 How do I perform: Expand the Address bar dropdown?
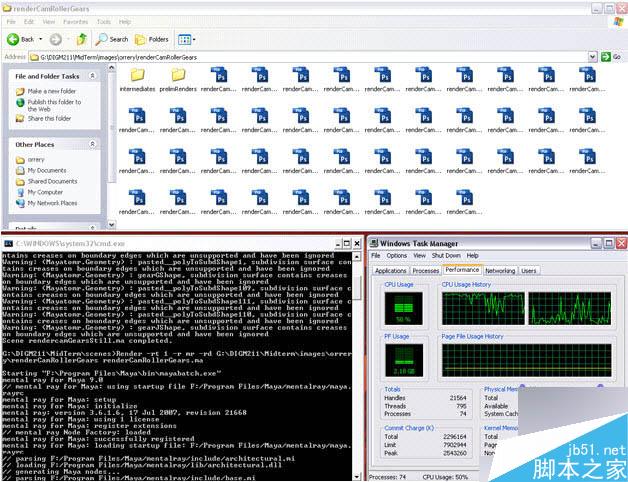tap(592, 57)
